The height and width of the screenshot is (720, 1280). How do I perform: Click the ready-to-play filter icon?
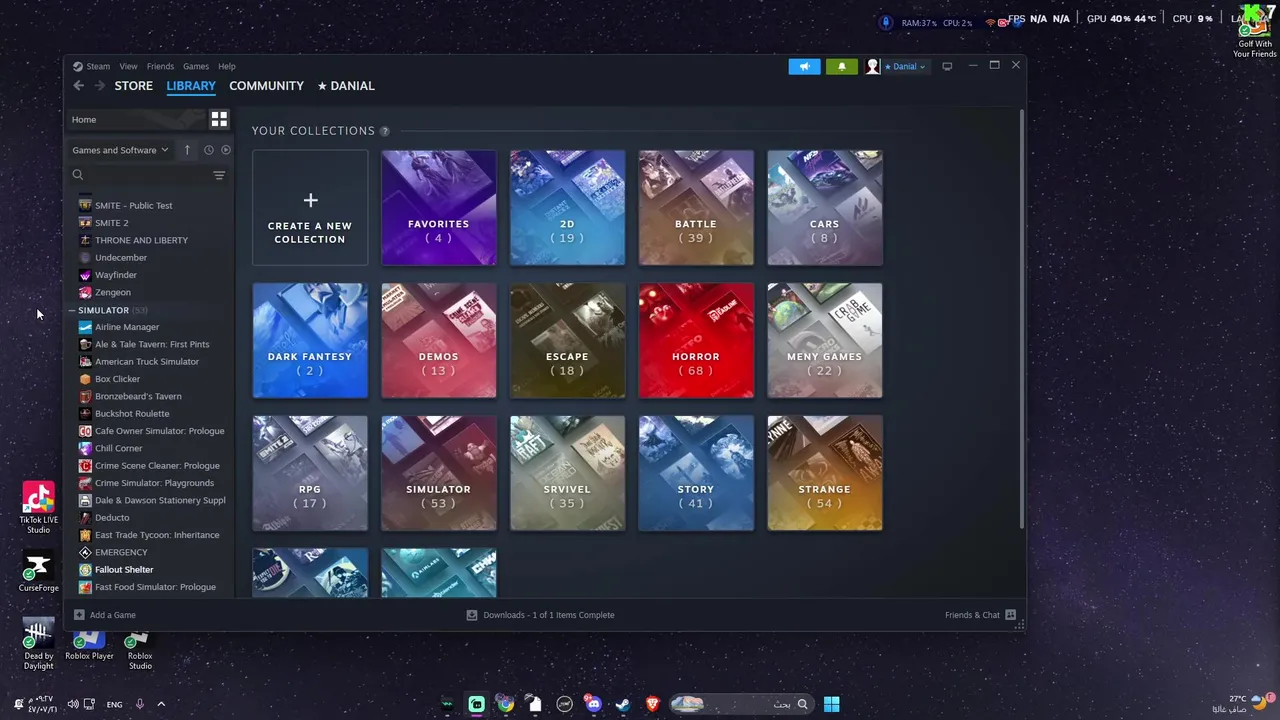coord(226,150)
